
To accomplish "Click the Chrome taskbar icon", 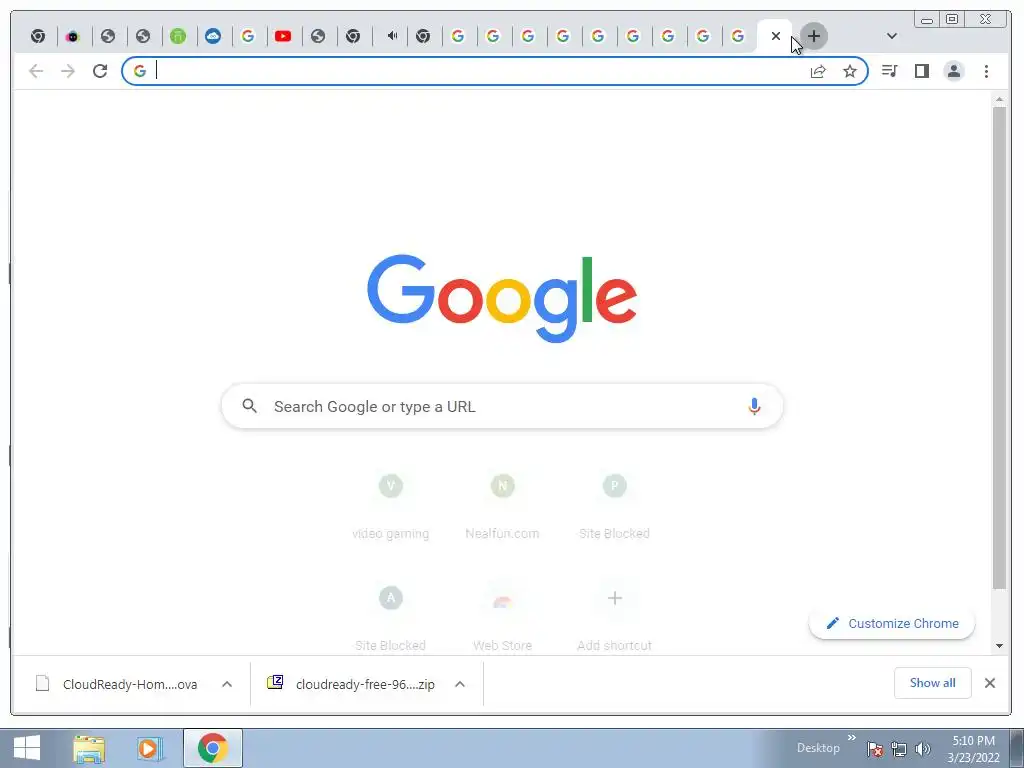I will tap(213, 748).
